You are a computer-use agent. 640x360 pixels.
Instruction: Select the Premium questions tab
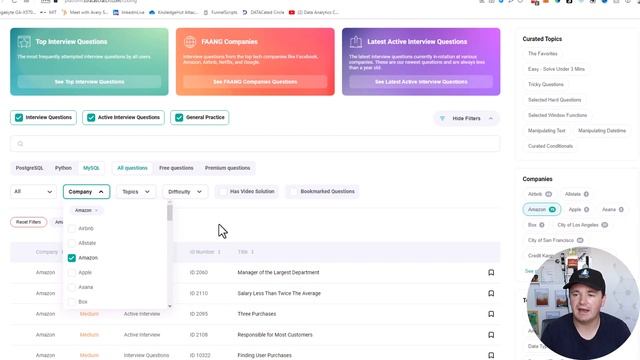click(227, 168)
